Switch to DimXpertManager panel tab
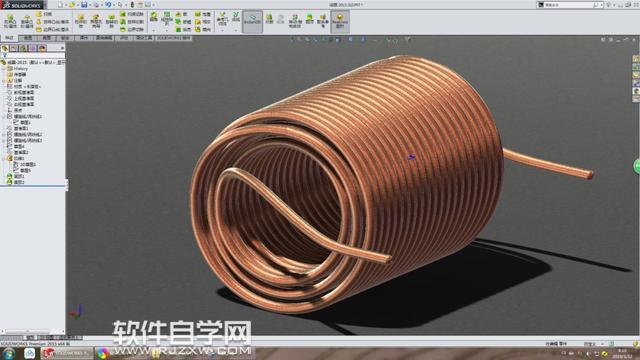The width and height of the screenshot is (640, 360). [33, 48]
